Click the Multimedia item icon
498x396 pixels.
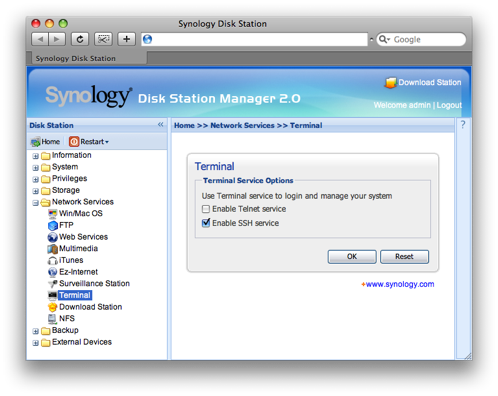coord(53,249)
